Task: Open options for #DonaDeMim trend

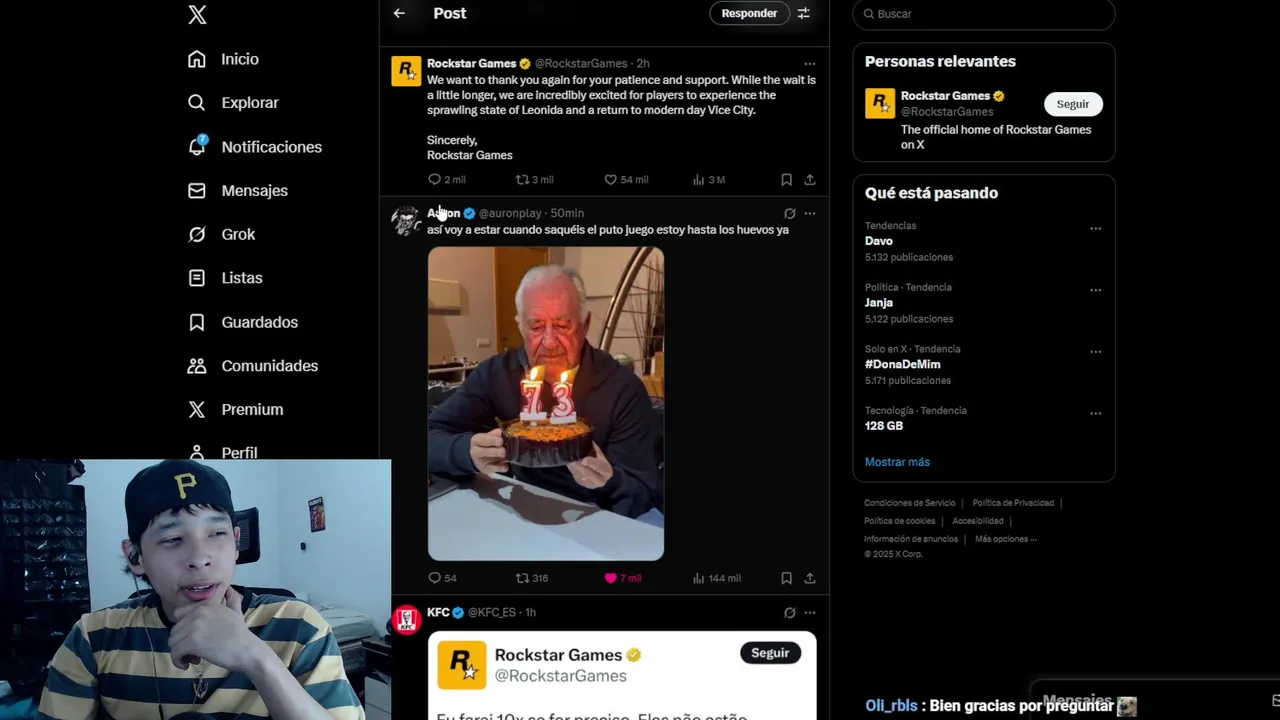Action: (x=1095, y=351)
